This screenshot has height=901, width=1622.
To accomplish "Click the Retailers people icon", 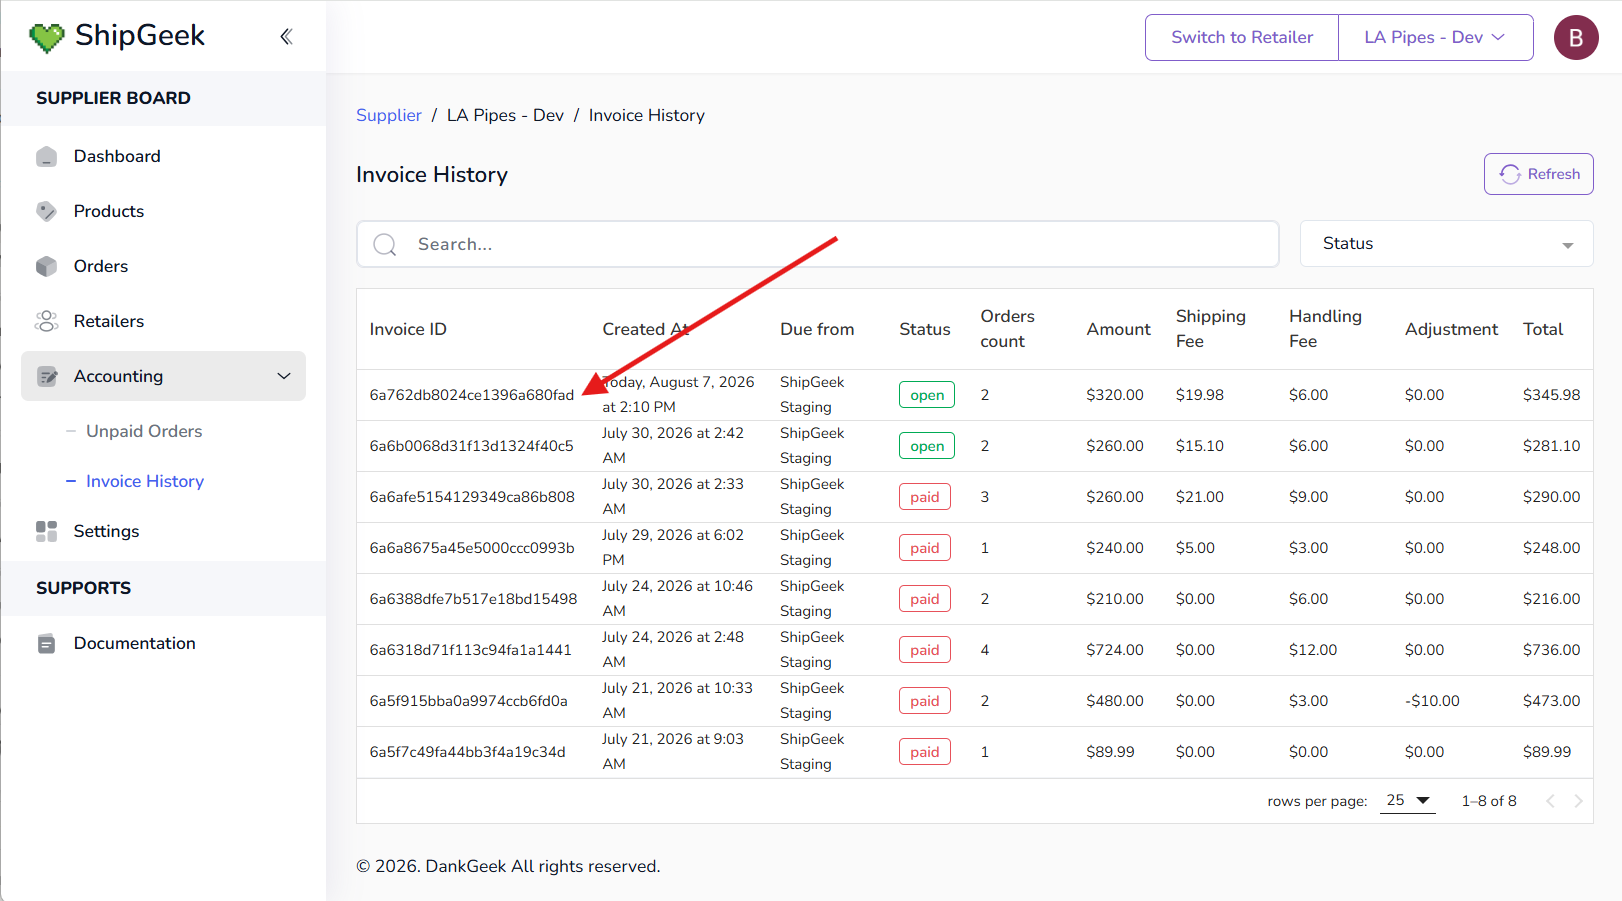I will click(46, 321).
